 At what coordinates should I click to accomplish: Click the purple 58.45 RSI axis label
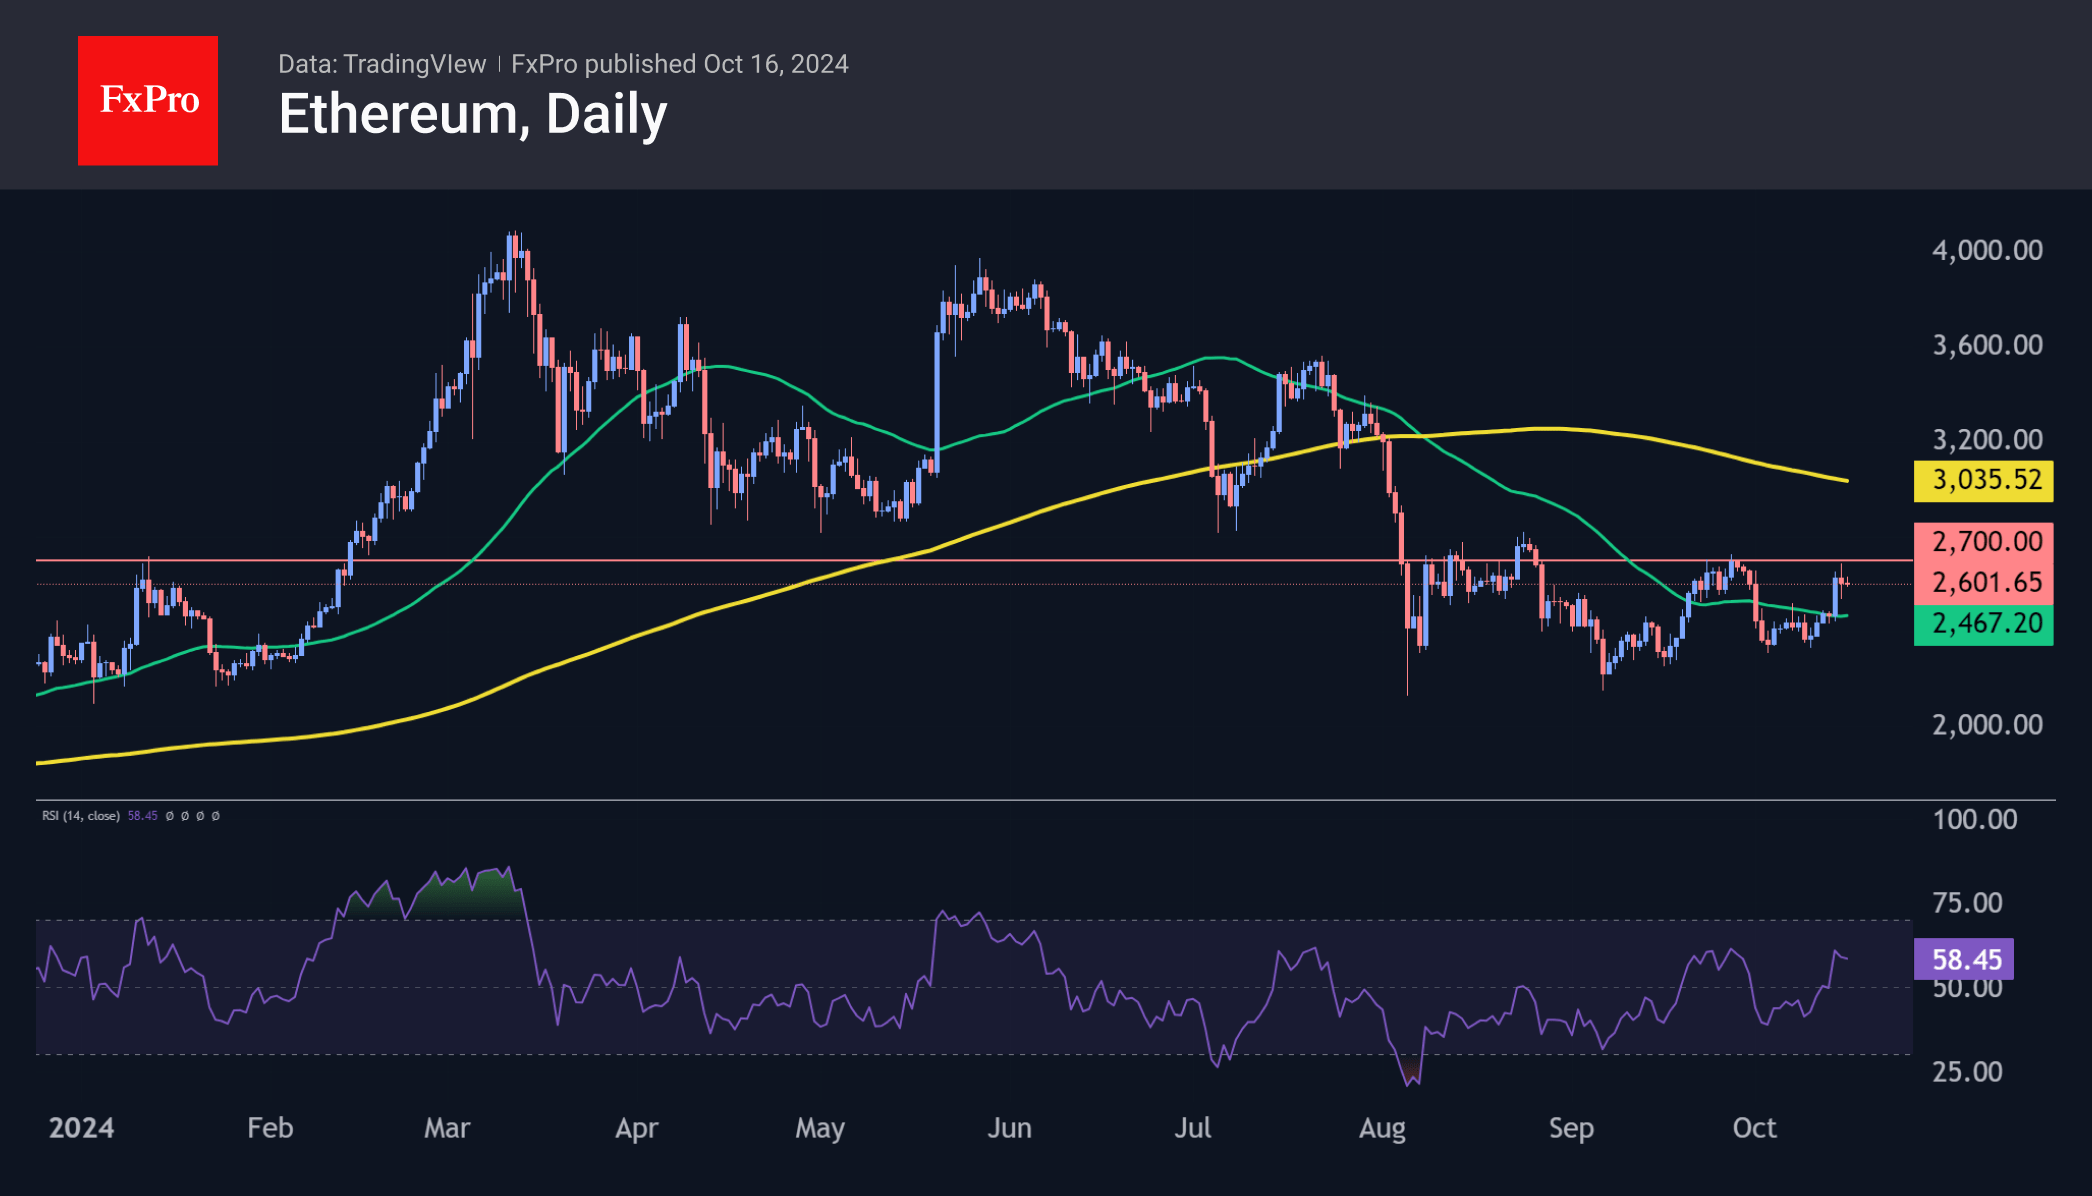(x=1963, y=960)
